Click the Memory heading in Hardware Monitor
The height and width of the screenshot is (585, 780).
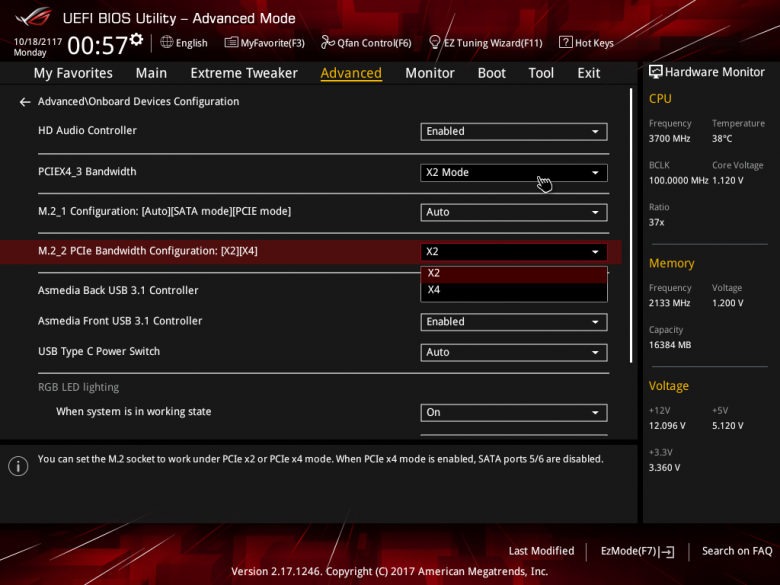(672, 264)
